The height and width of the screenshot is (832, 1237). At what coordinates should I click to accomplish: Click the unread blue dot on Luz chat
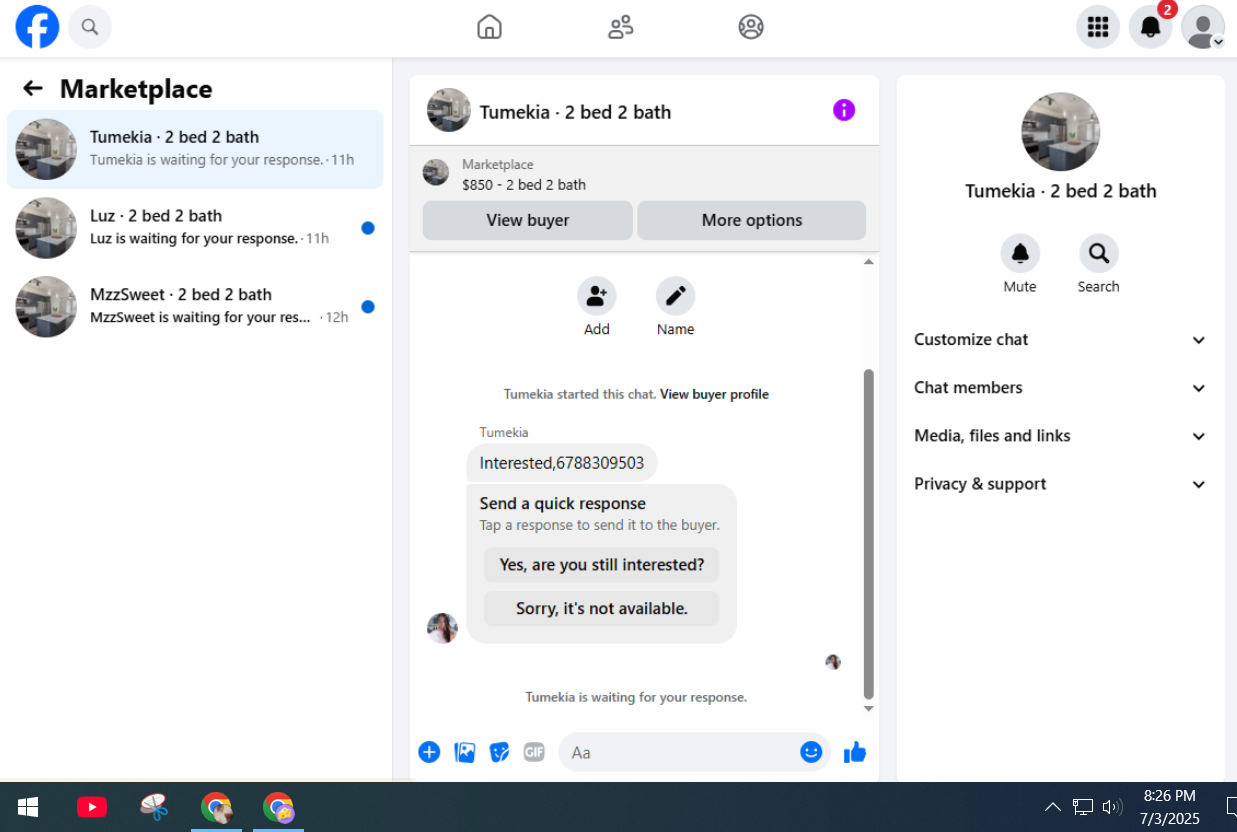click(x=368, y=228)
